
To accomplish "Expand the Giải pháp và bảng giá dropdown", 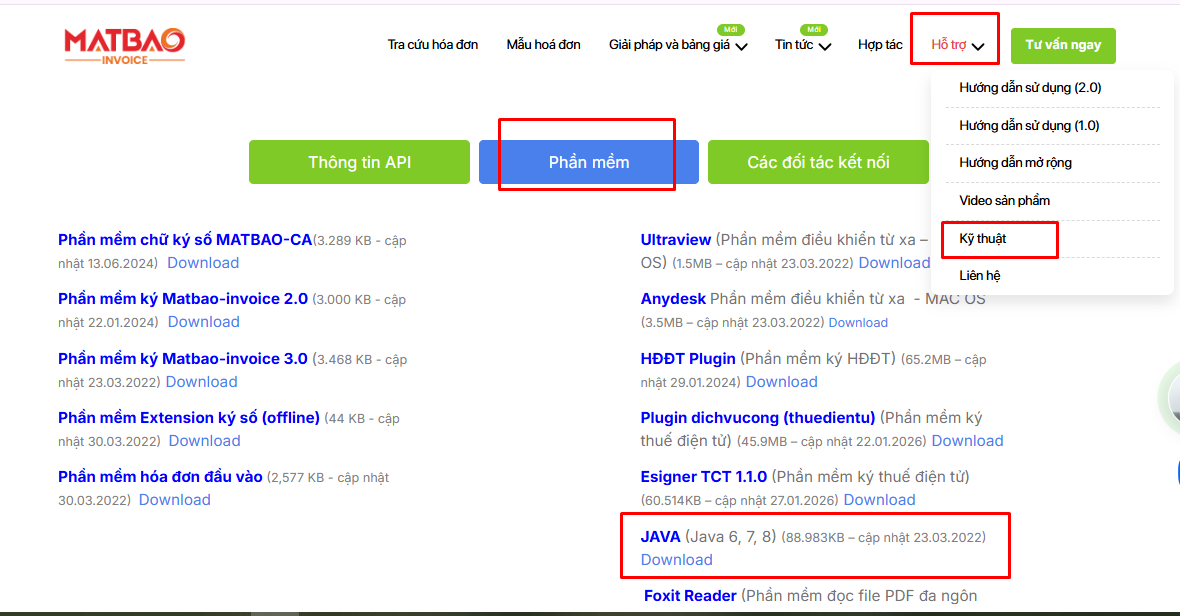I will pyautogui.click(x=678, y=45).
